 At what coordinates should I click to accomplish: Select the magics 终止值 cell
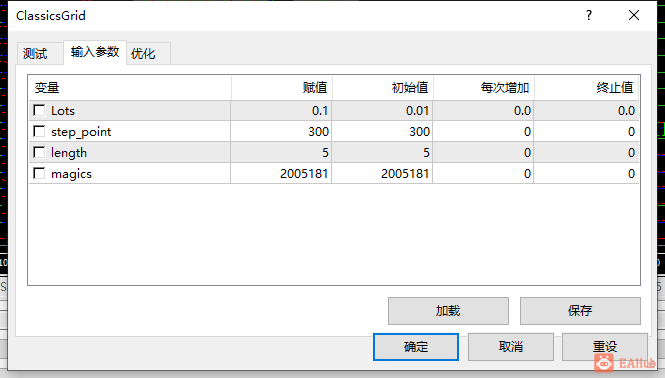(587, 174)
